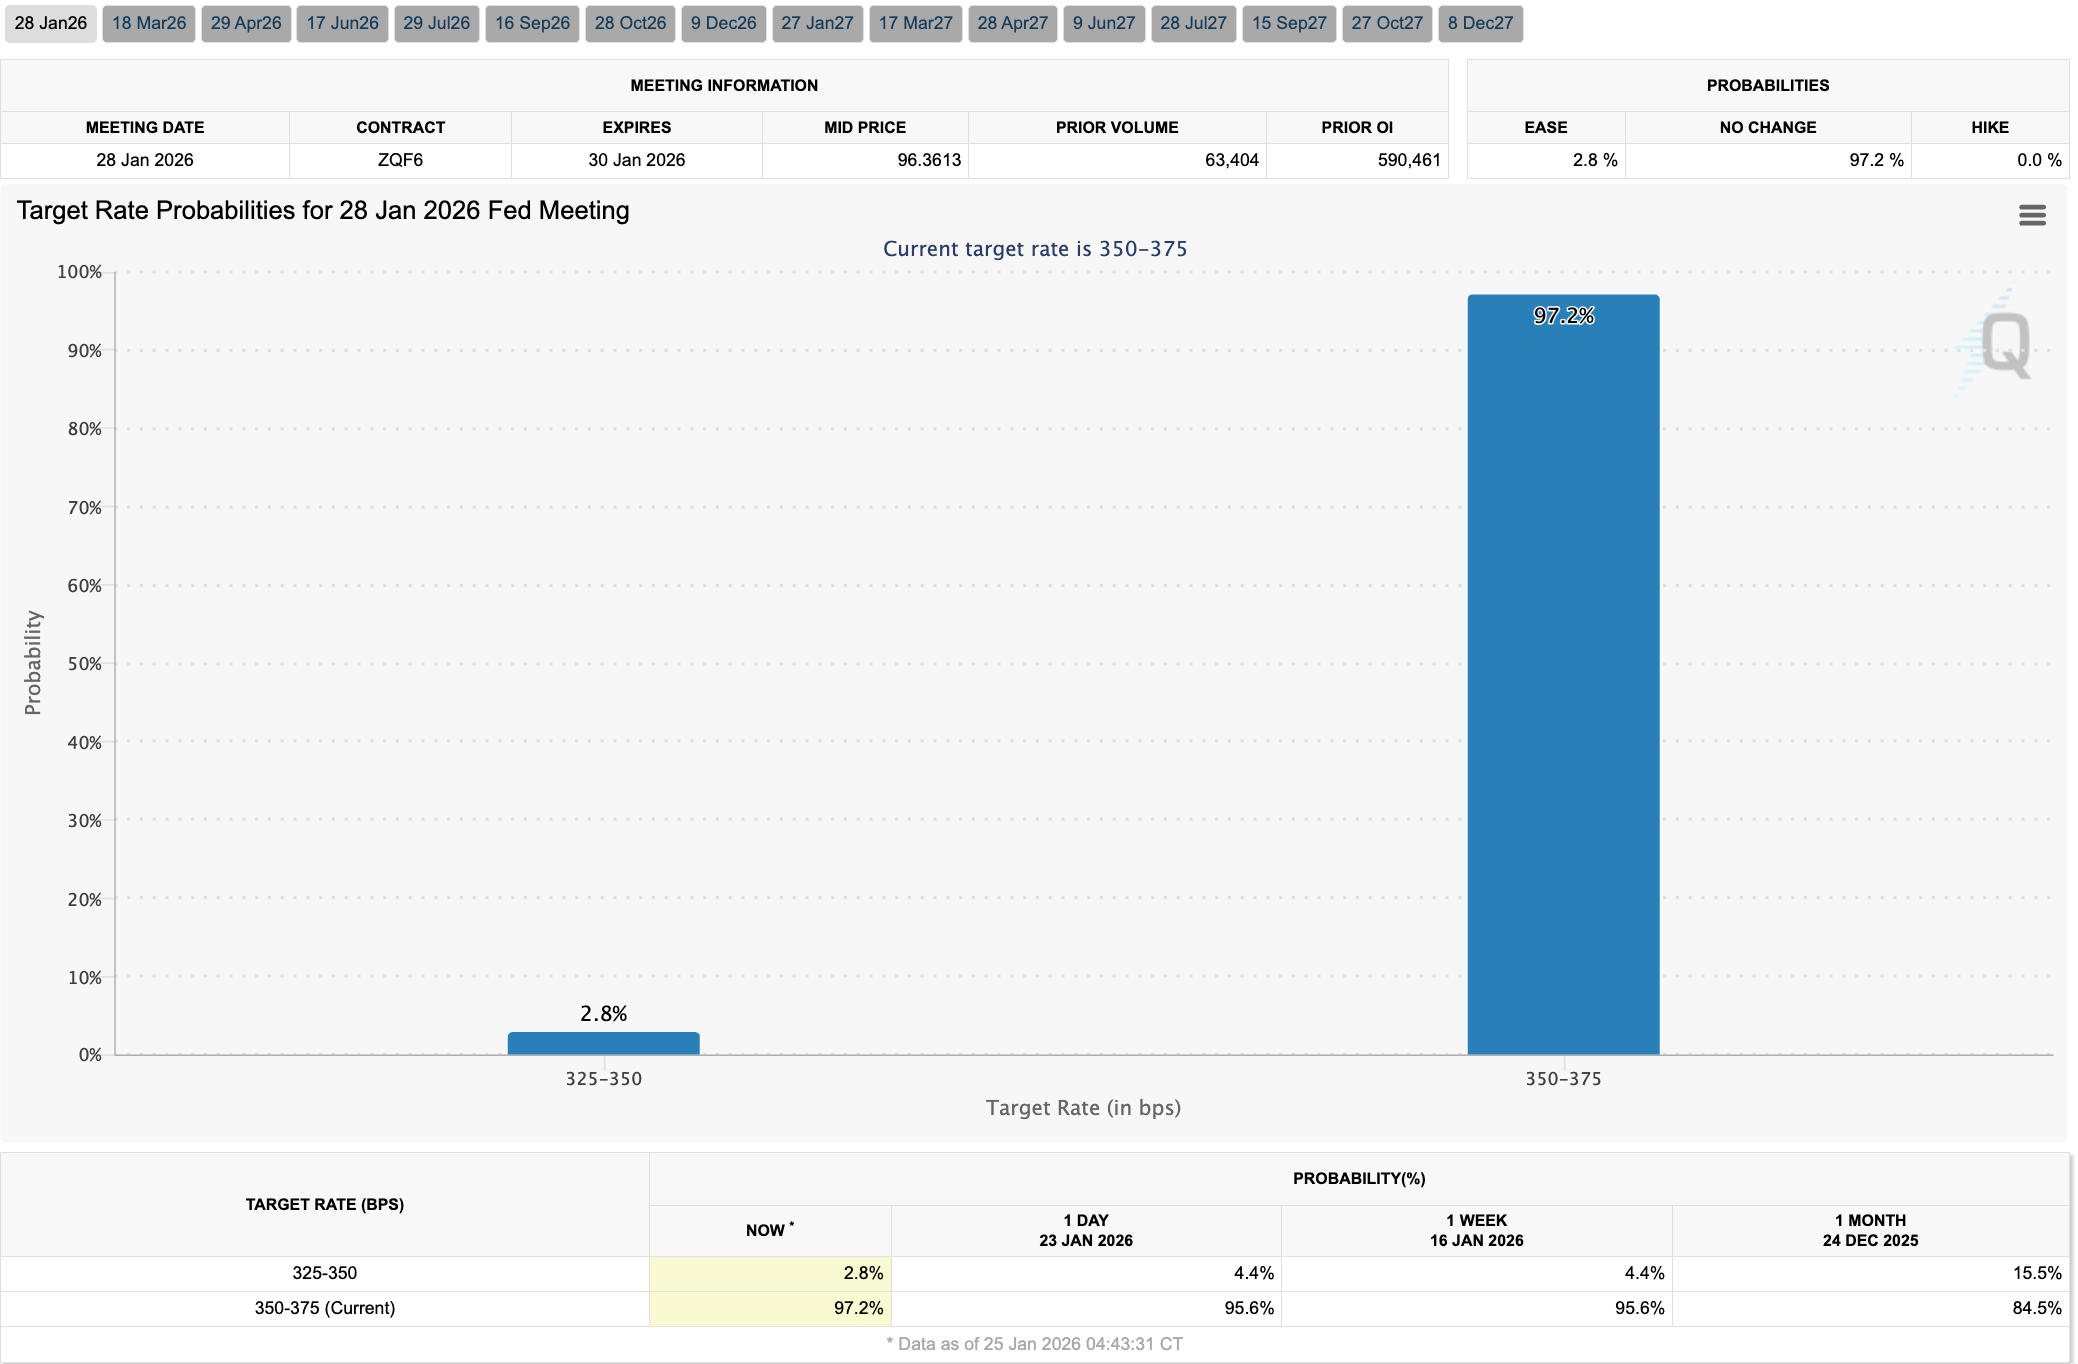Choose the 27 Jan27 meeting tab
This screenshot has width=2078, height=1364.
coord(817,23)
